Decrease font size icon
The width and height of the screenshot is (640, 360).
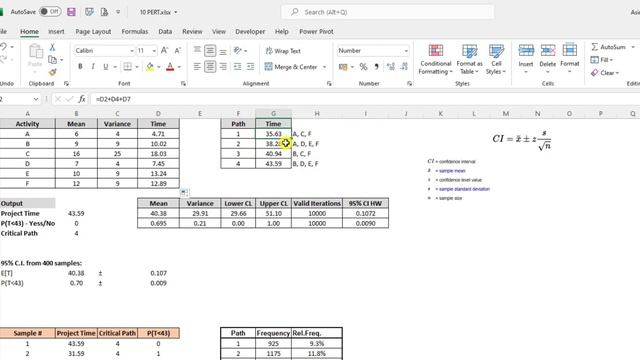[178, 51]
